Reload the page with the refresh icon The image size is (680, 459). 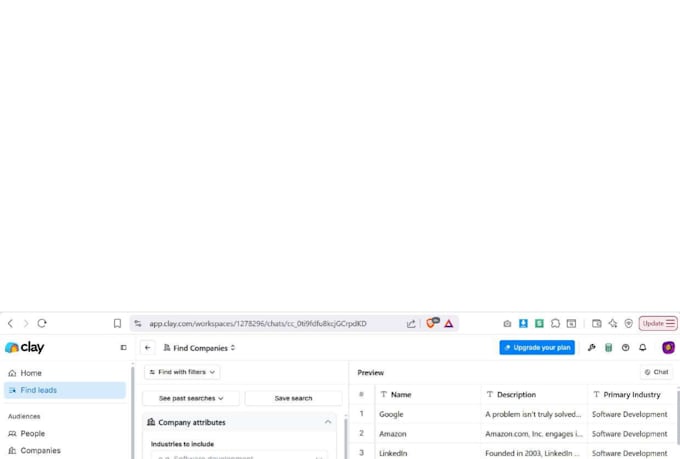pyautogui.click(x=42, y=323)
